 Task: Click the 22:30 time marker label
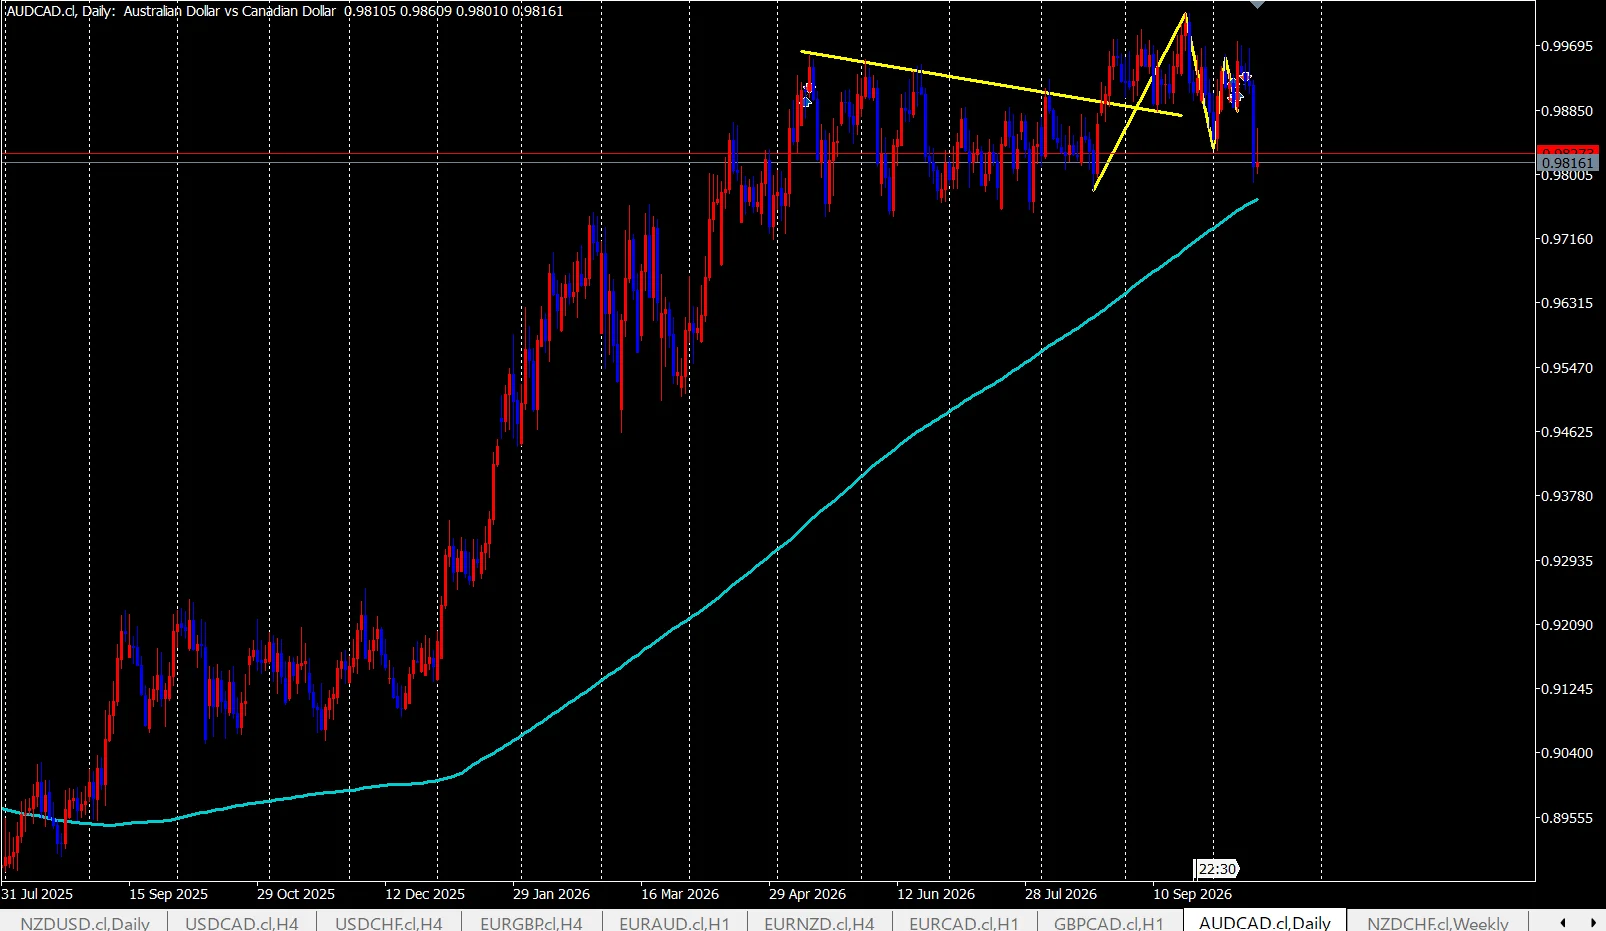tap(1217, 869)
